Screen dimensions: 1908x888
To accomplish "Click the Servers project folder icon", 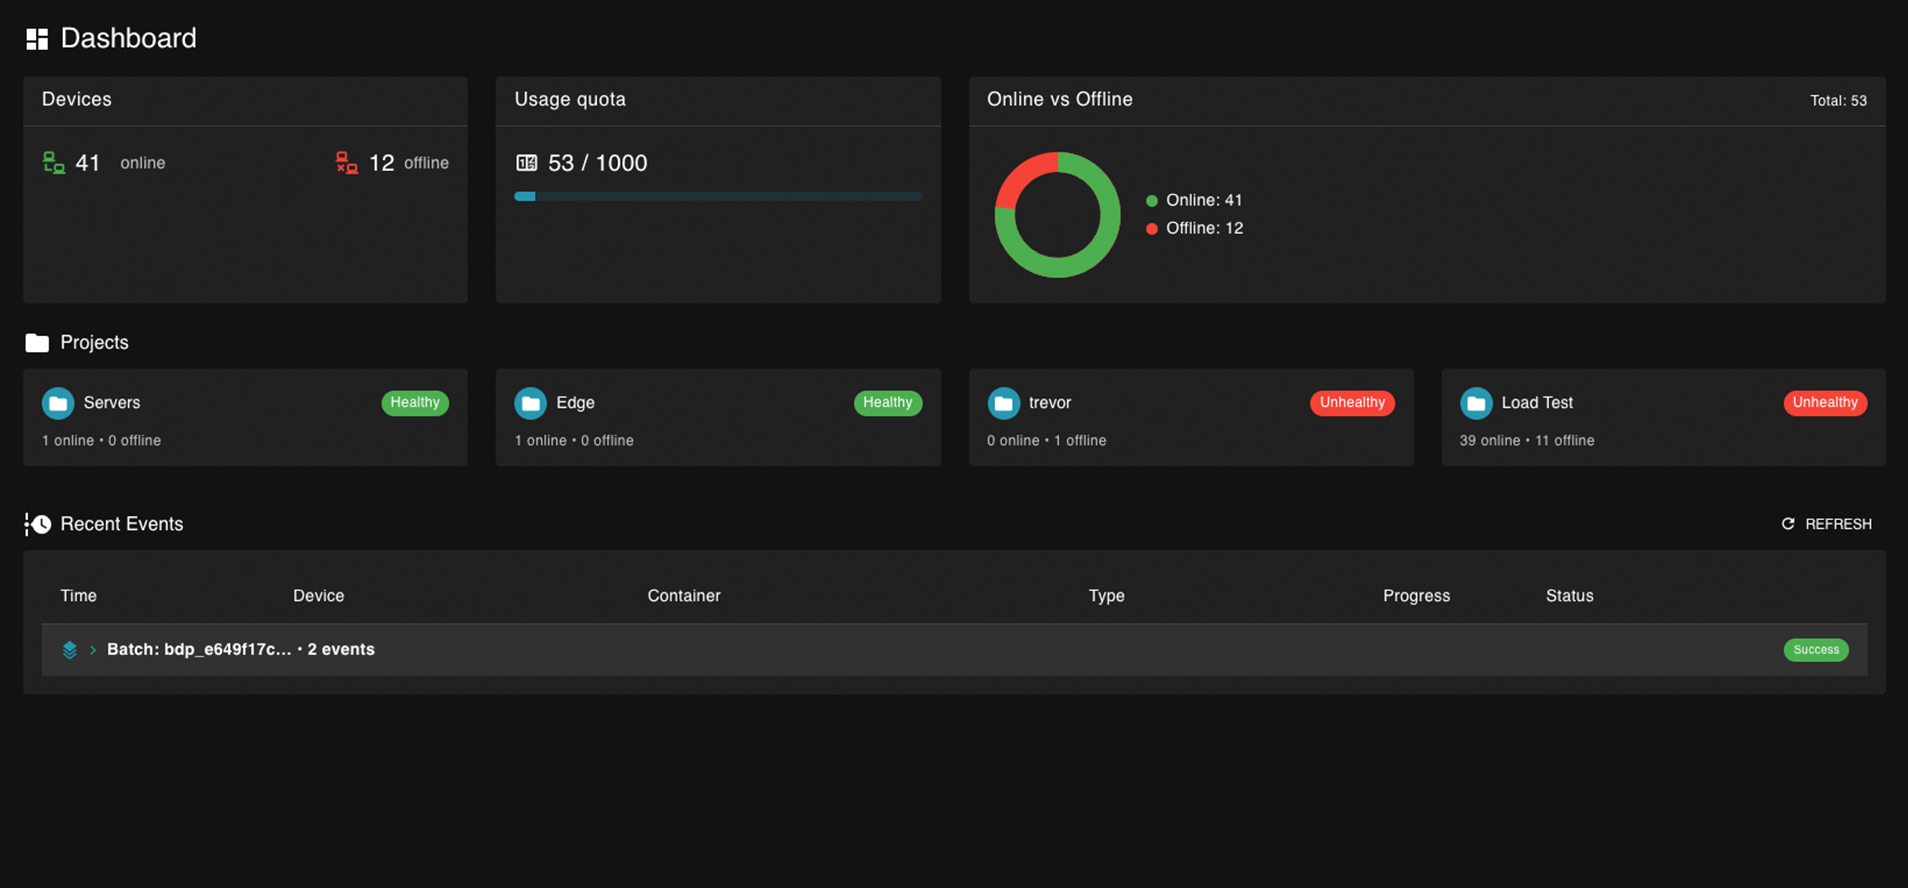I will (58, 403).
